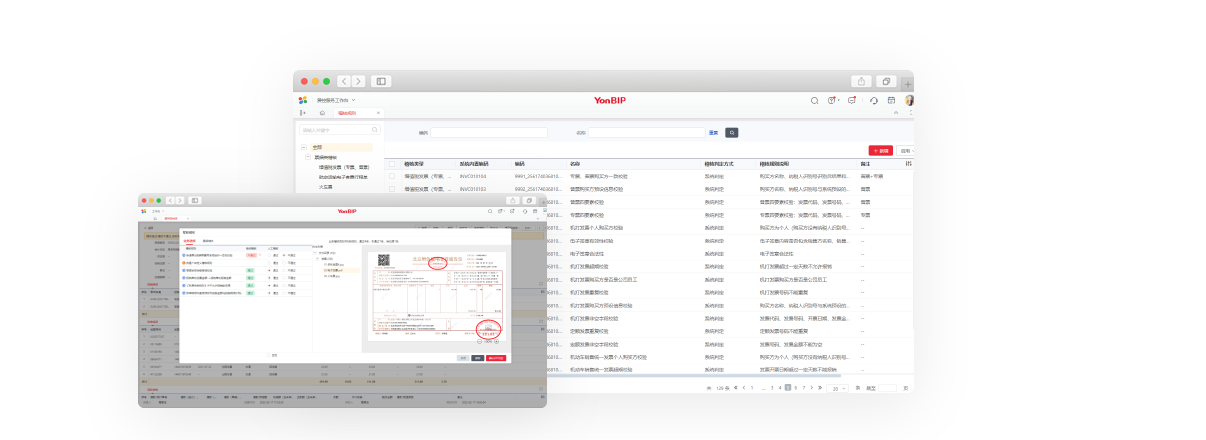Click the home icon beside the tabs

pyautogui.click(x=321, y=113)
